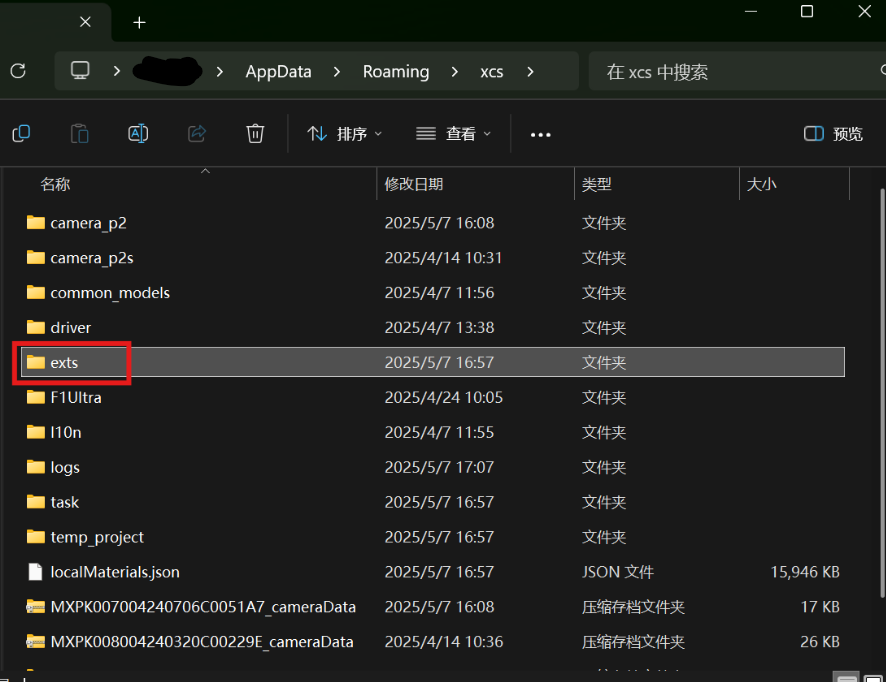This screenshot has width=886, height=682.
Task: Add a new Explorer tab
Action: (x=139, y=23)
